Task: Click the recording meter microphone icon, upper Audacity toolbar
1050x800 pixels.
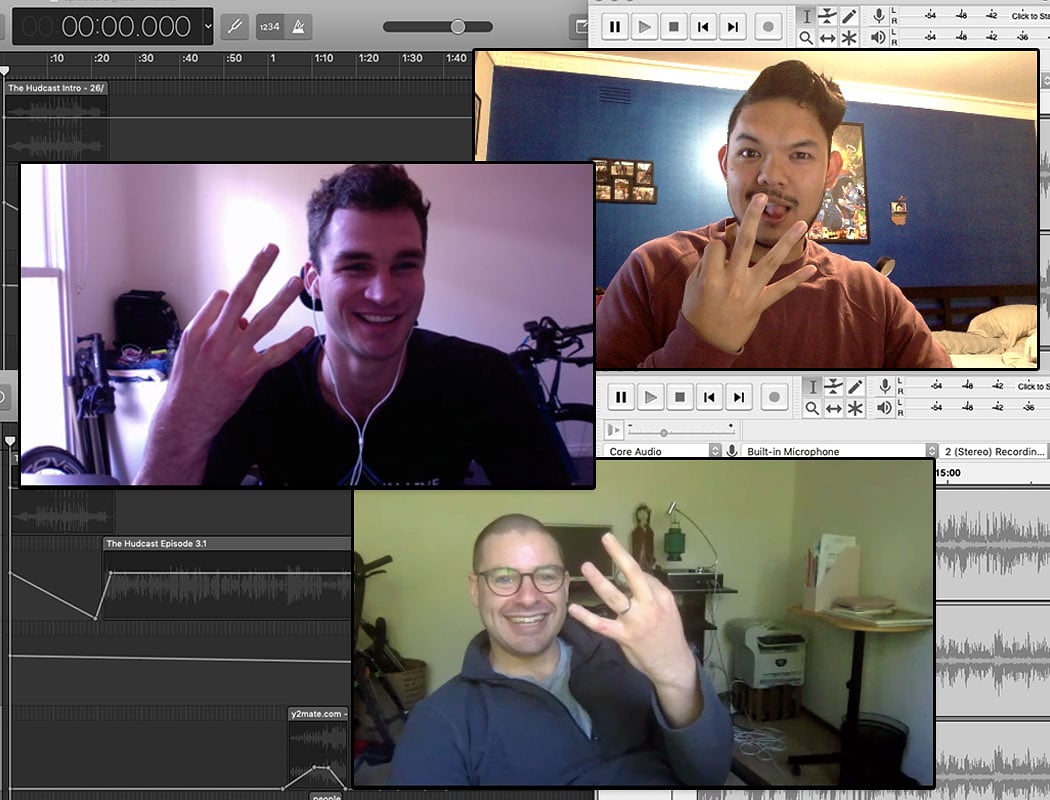Action: tap(878, 15)
